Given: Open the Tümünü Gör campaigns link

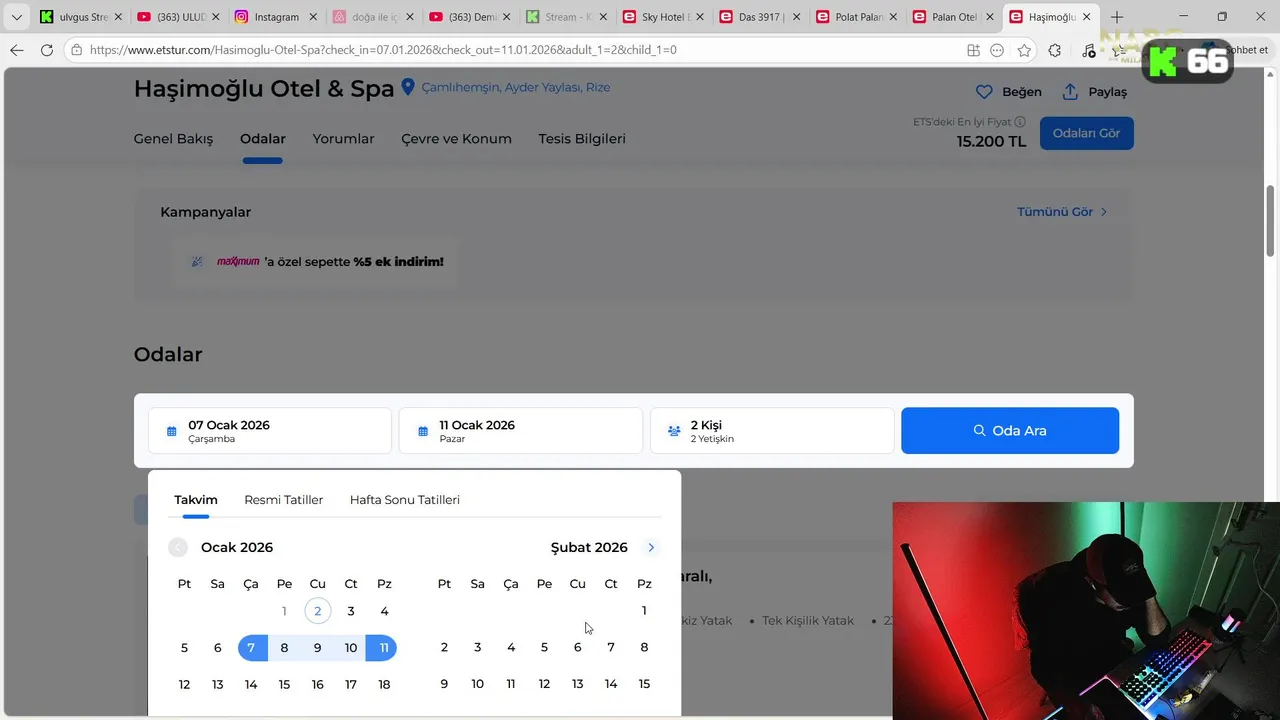Looking at the screenshot, I should 1062,212.
